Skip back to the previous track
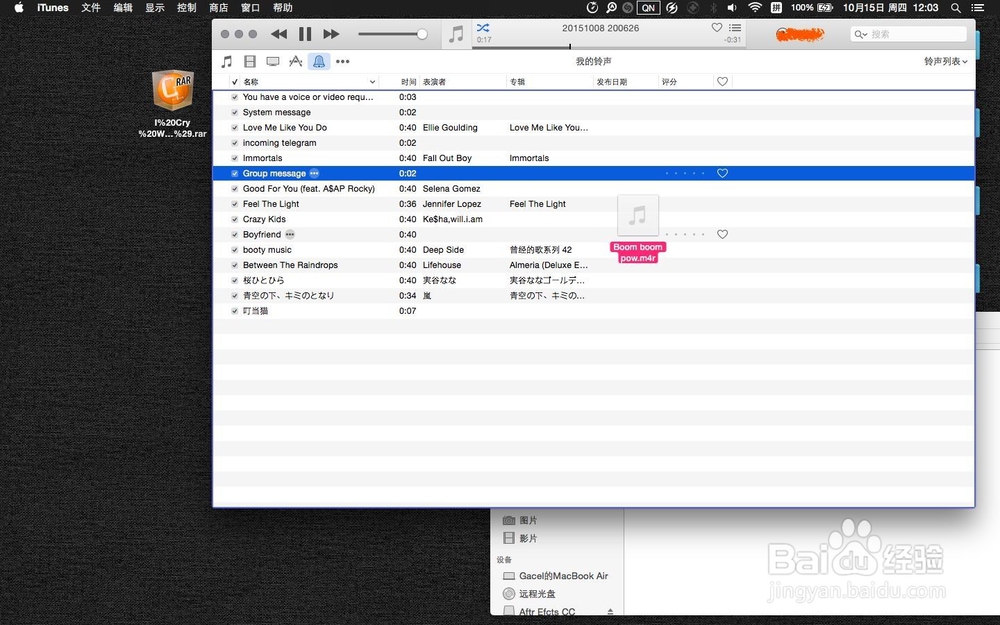This screenshot has width=1000, height=625. [279, 34]
